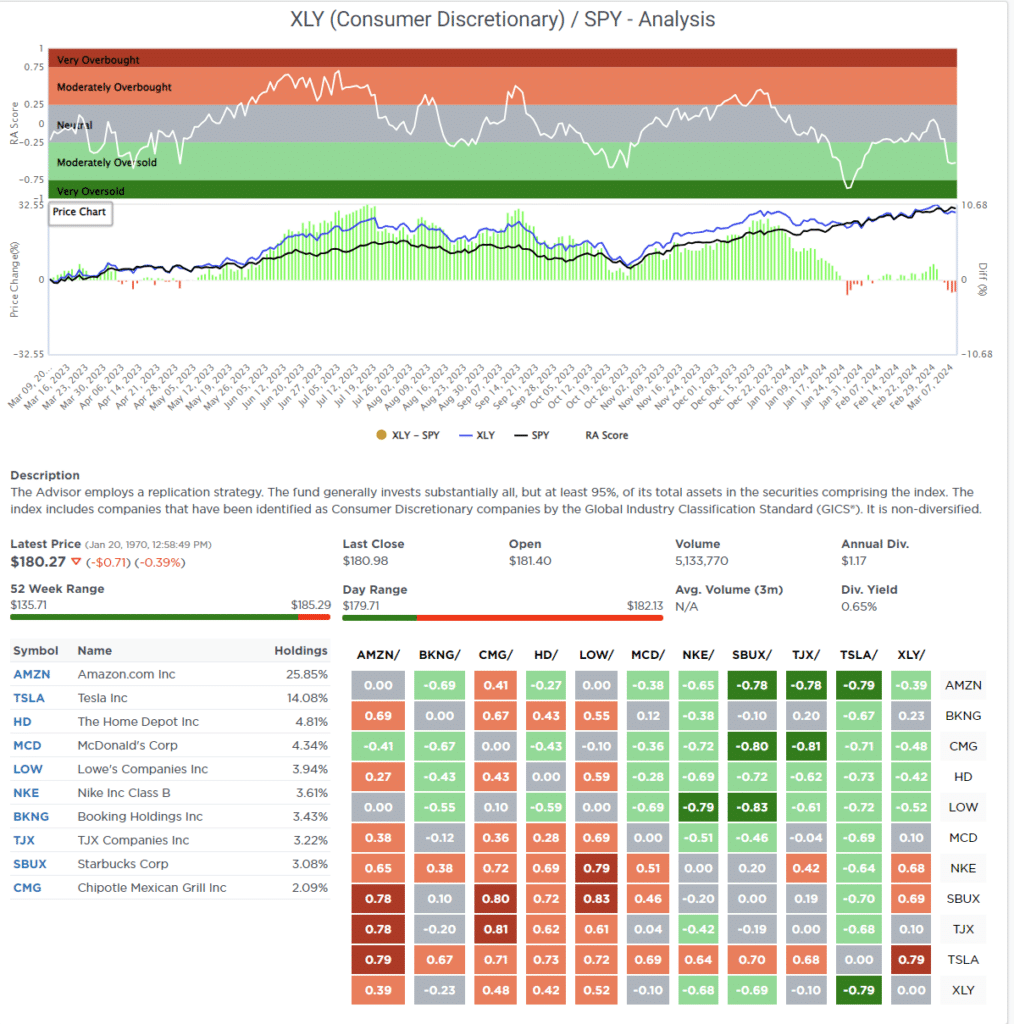Screen dimensions: 1014x1024
Task: Open the NKE symbol link
Action: pyautogui.click(x=26, y=793)
